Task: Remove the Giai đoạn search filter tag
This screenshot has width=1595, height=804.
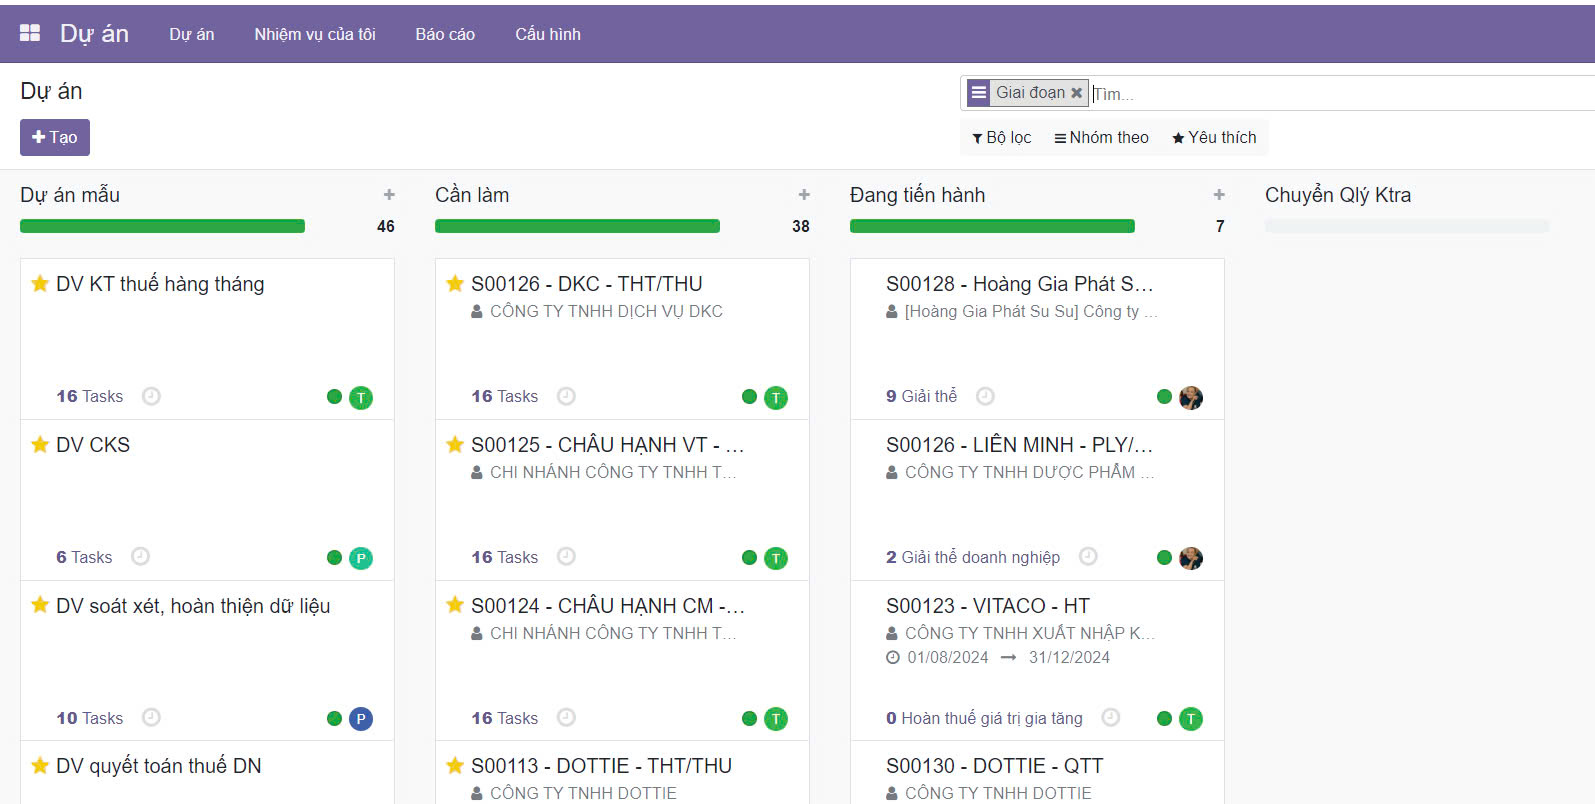Action: coord(1077,93)
